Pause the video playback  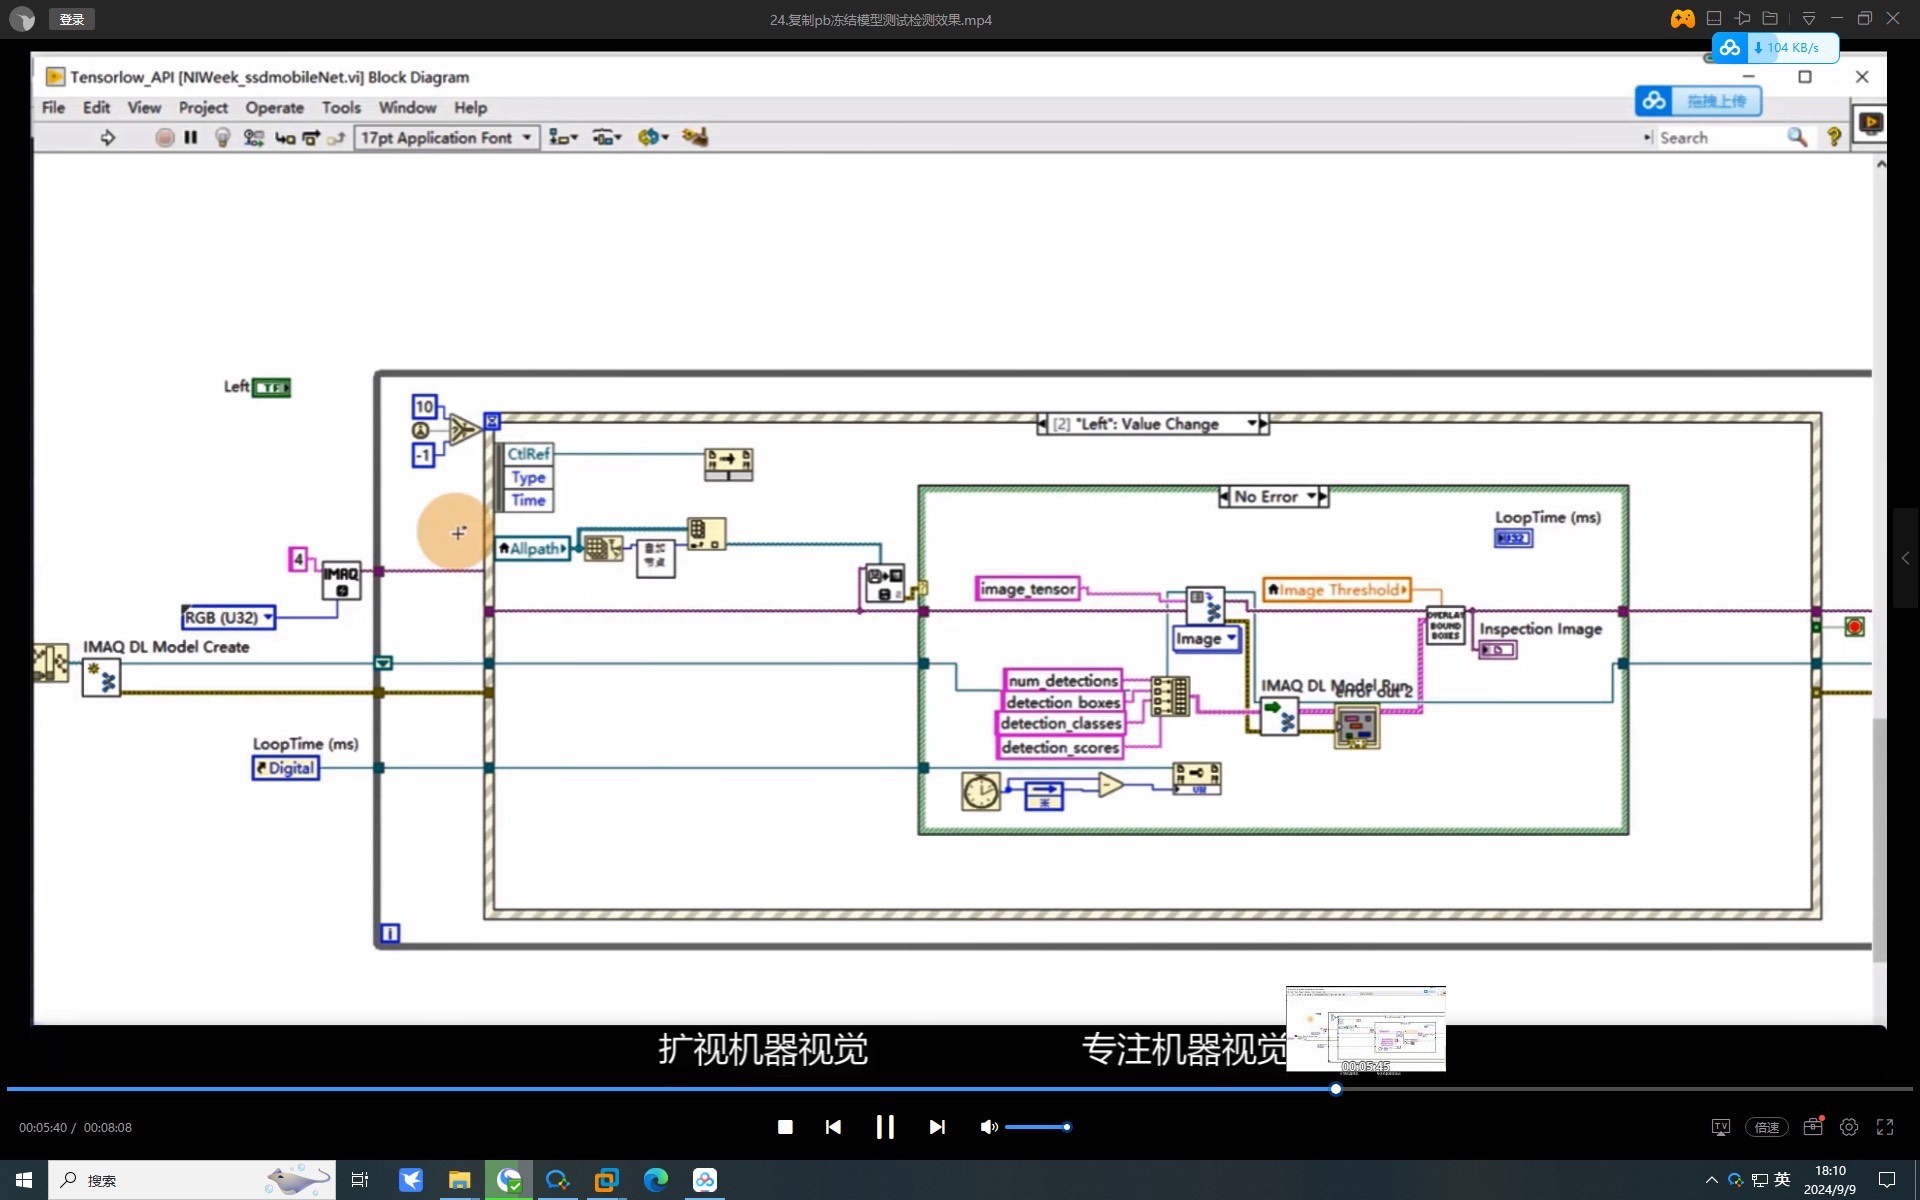pyautogui.click(x=885, y=1127)
